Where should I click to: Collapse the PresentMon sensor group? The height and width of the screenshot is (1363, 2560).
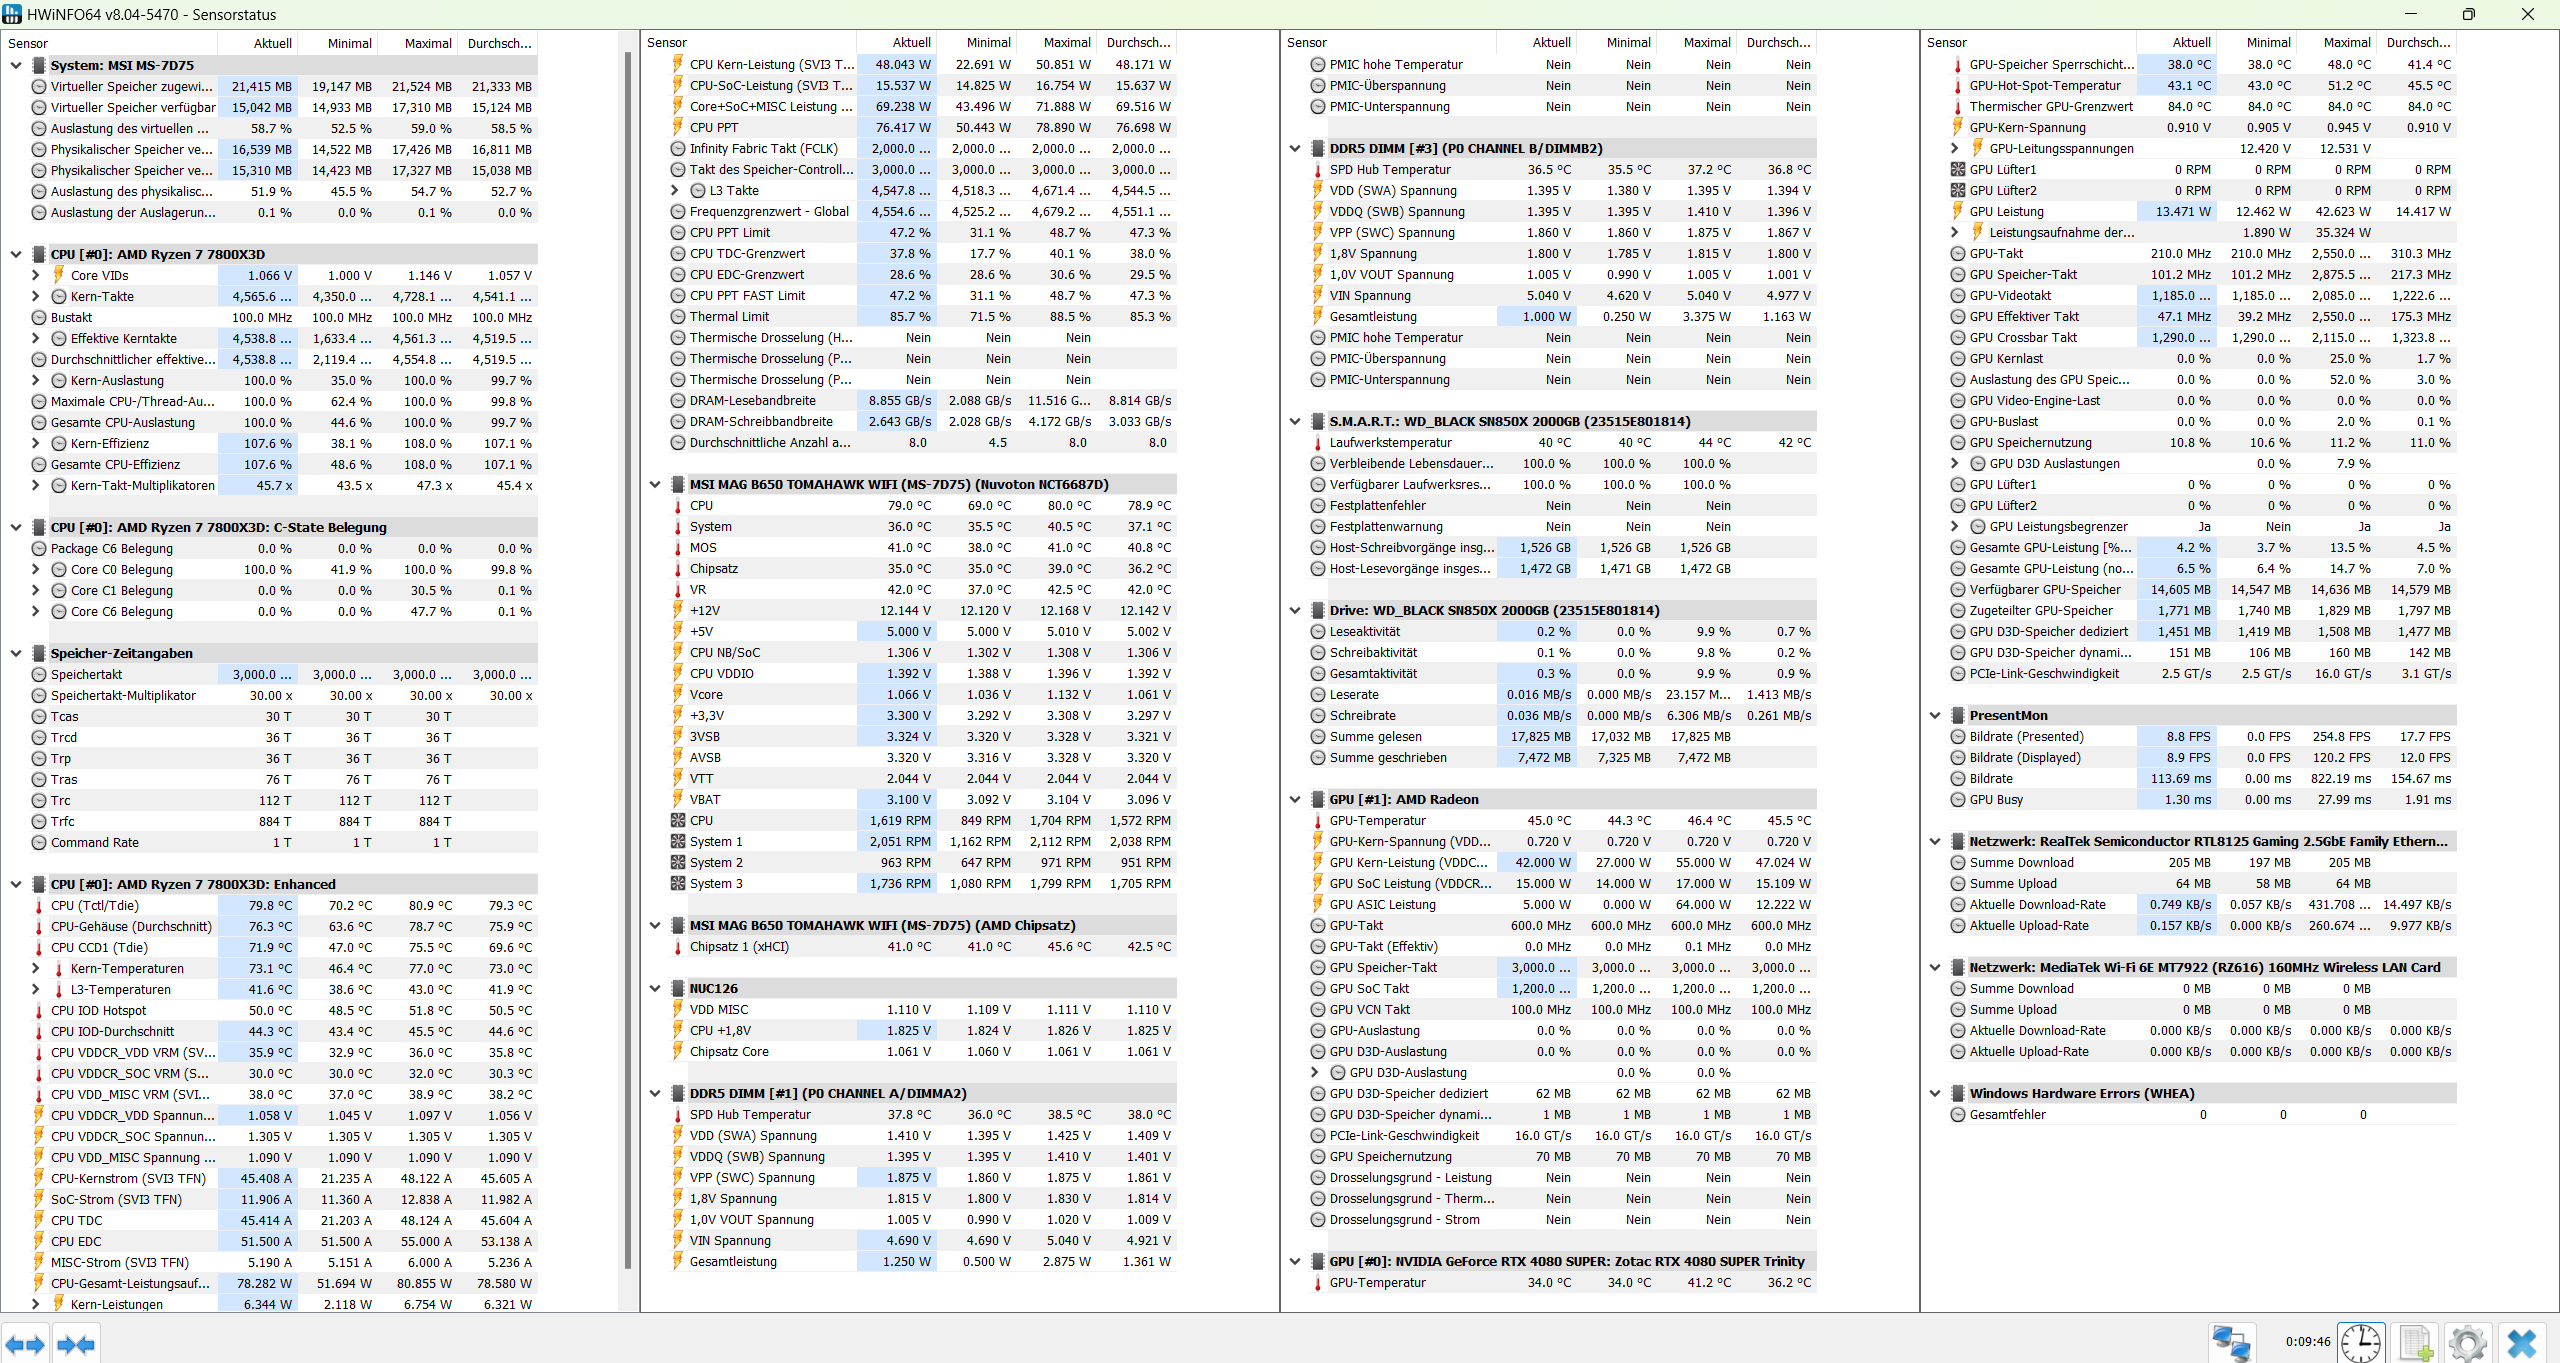tap(1935, 715)
